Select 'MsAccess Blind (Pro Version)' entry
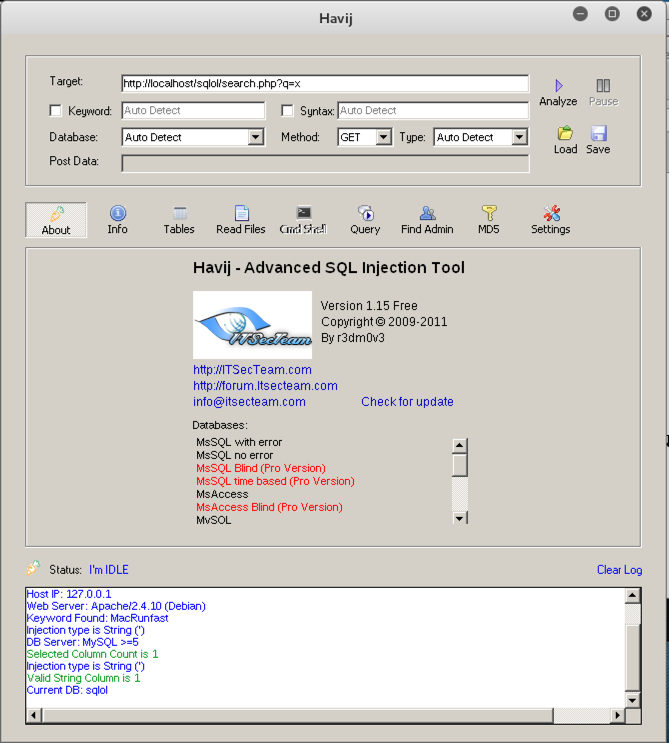This screenshot has width=669, height=743. coord(269,507)
